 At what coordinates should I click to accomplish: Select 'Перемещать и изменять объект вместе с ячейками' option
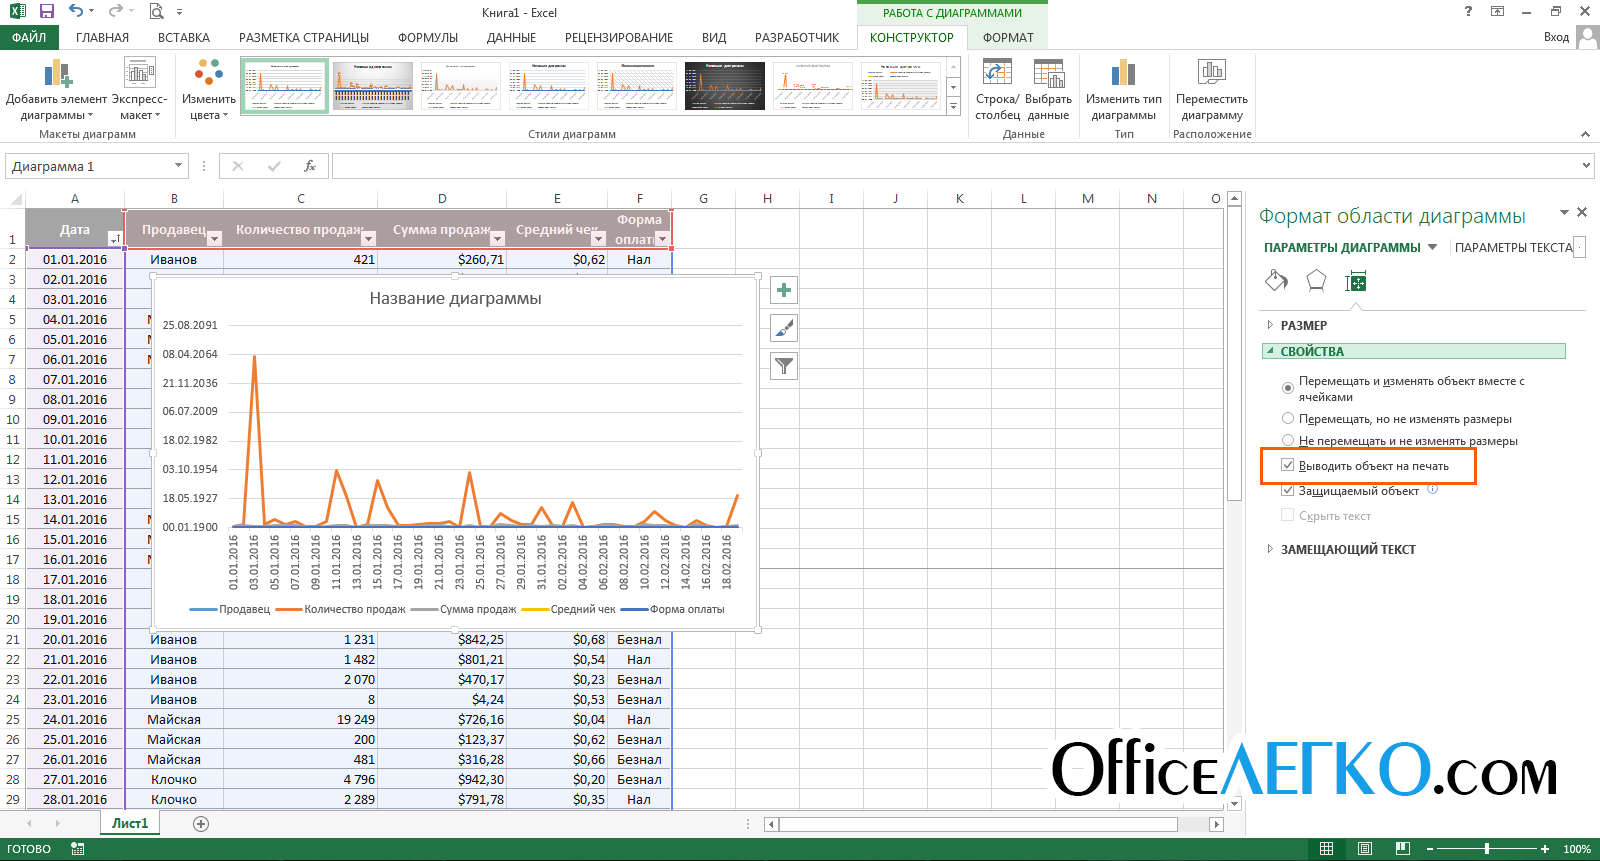coord(1288,388)
